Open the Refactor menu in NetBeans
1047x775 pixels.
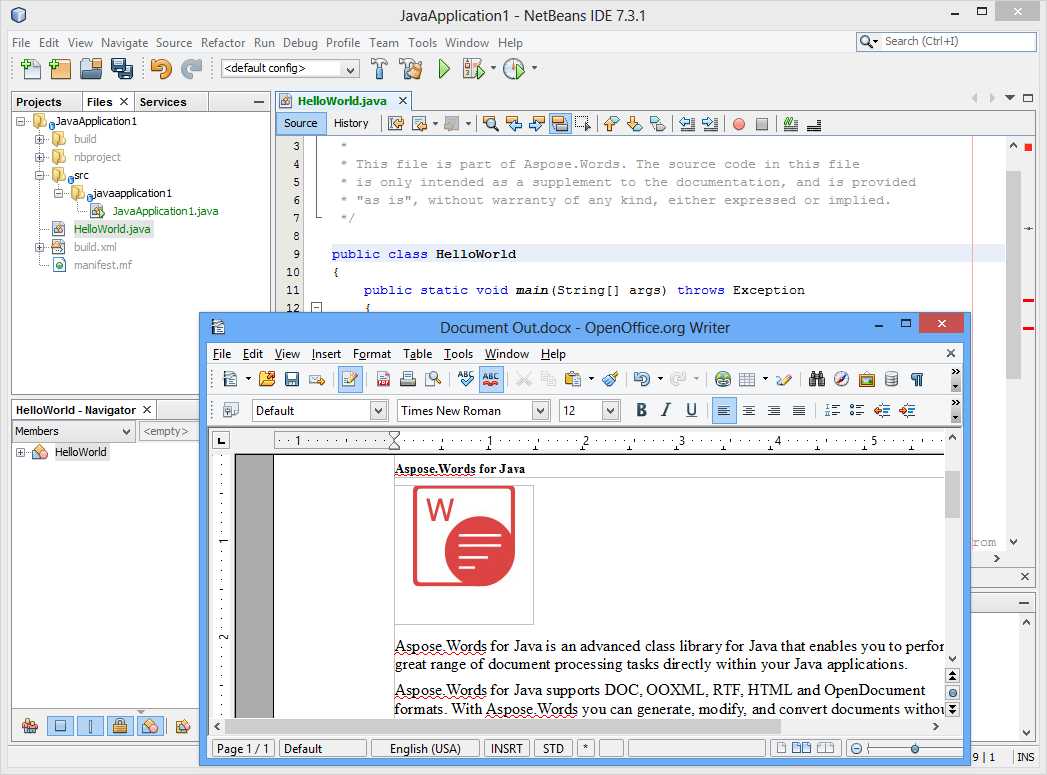click(x=222, y=43)
